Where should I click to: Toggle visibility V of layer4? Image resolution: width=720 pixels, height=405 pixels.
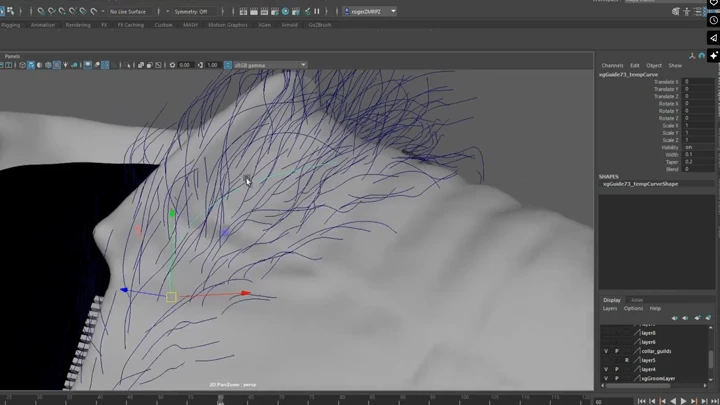tap(606, 370)
